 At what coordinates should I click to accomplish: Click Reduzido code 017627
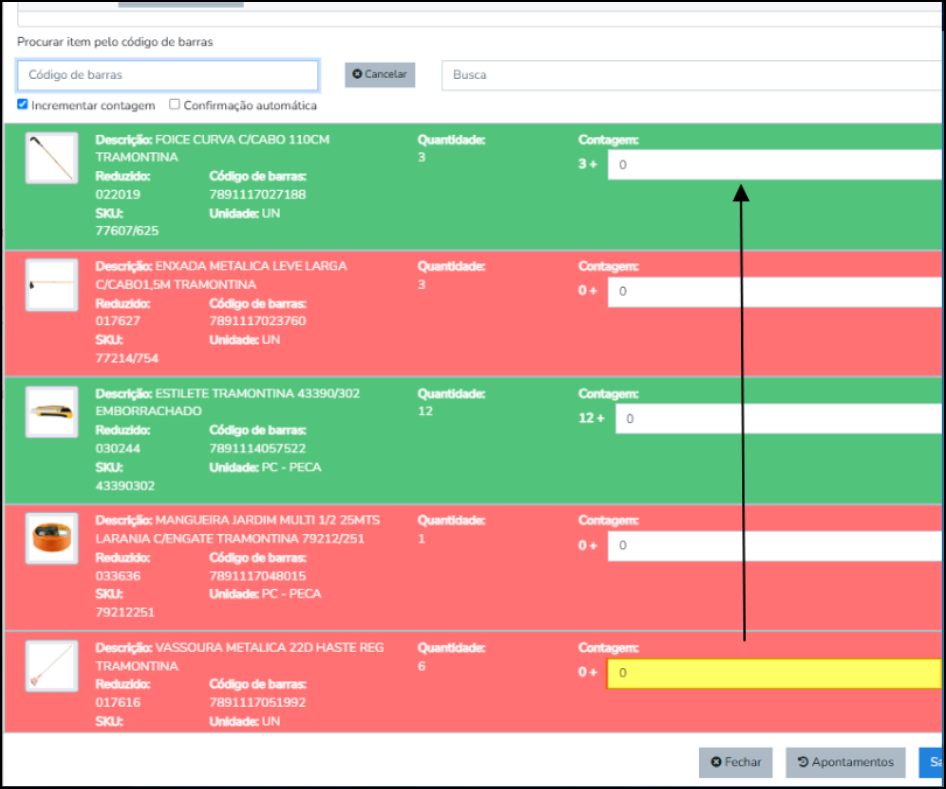118,321
